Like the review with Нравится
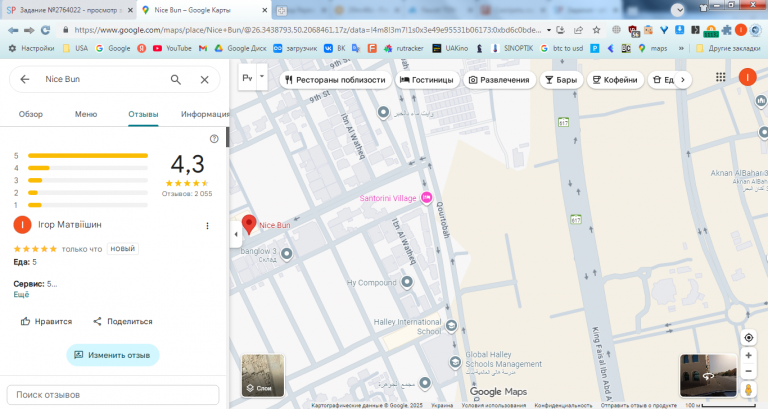Image resolution: width=768 pixels, height=409 pixels. click(46, 321)
